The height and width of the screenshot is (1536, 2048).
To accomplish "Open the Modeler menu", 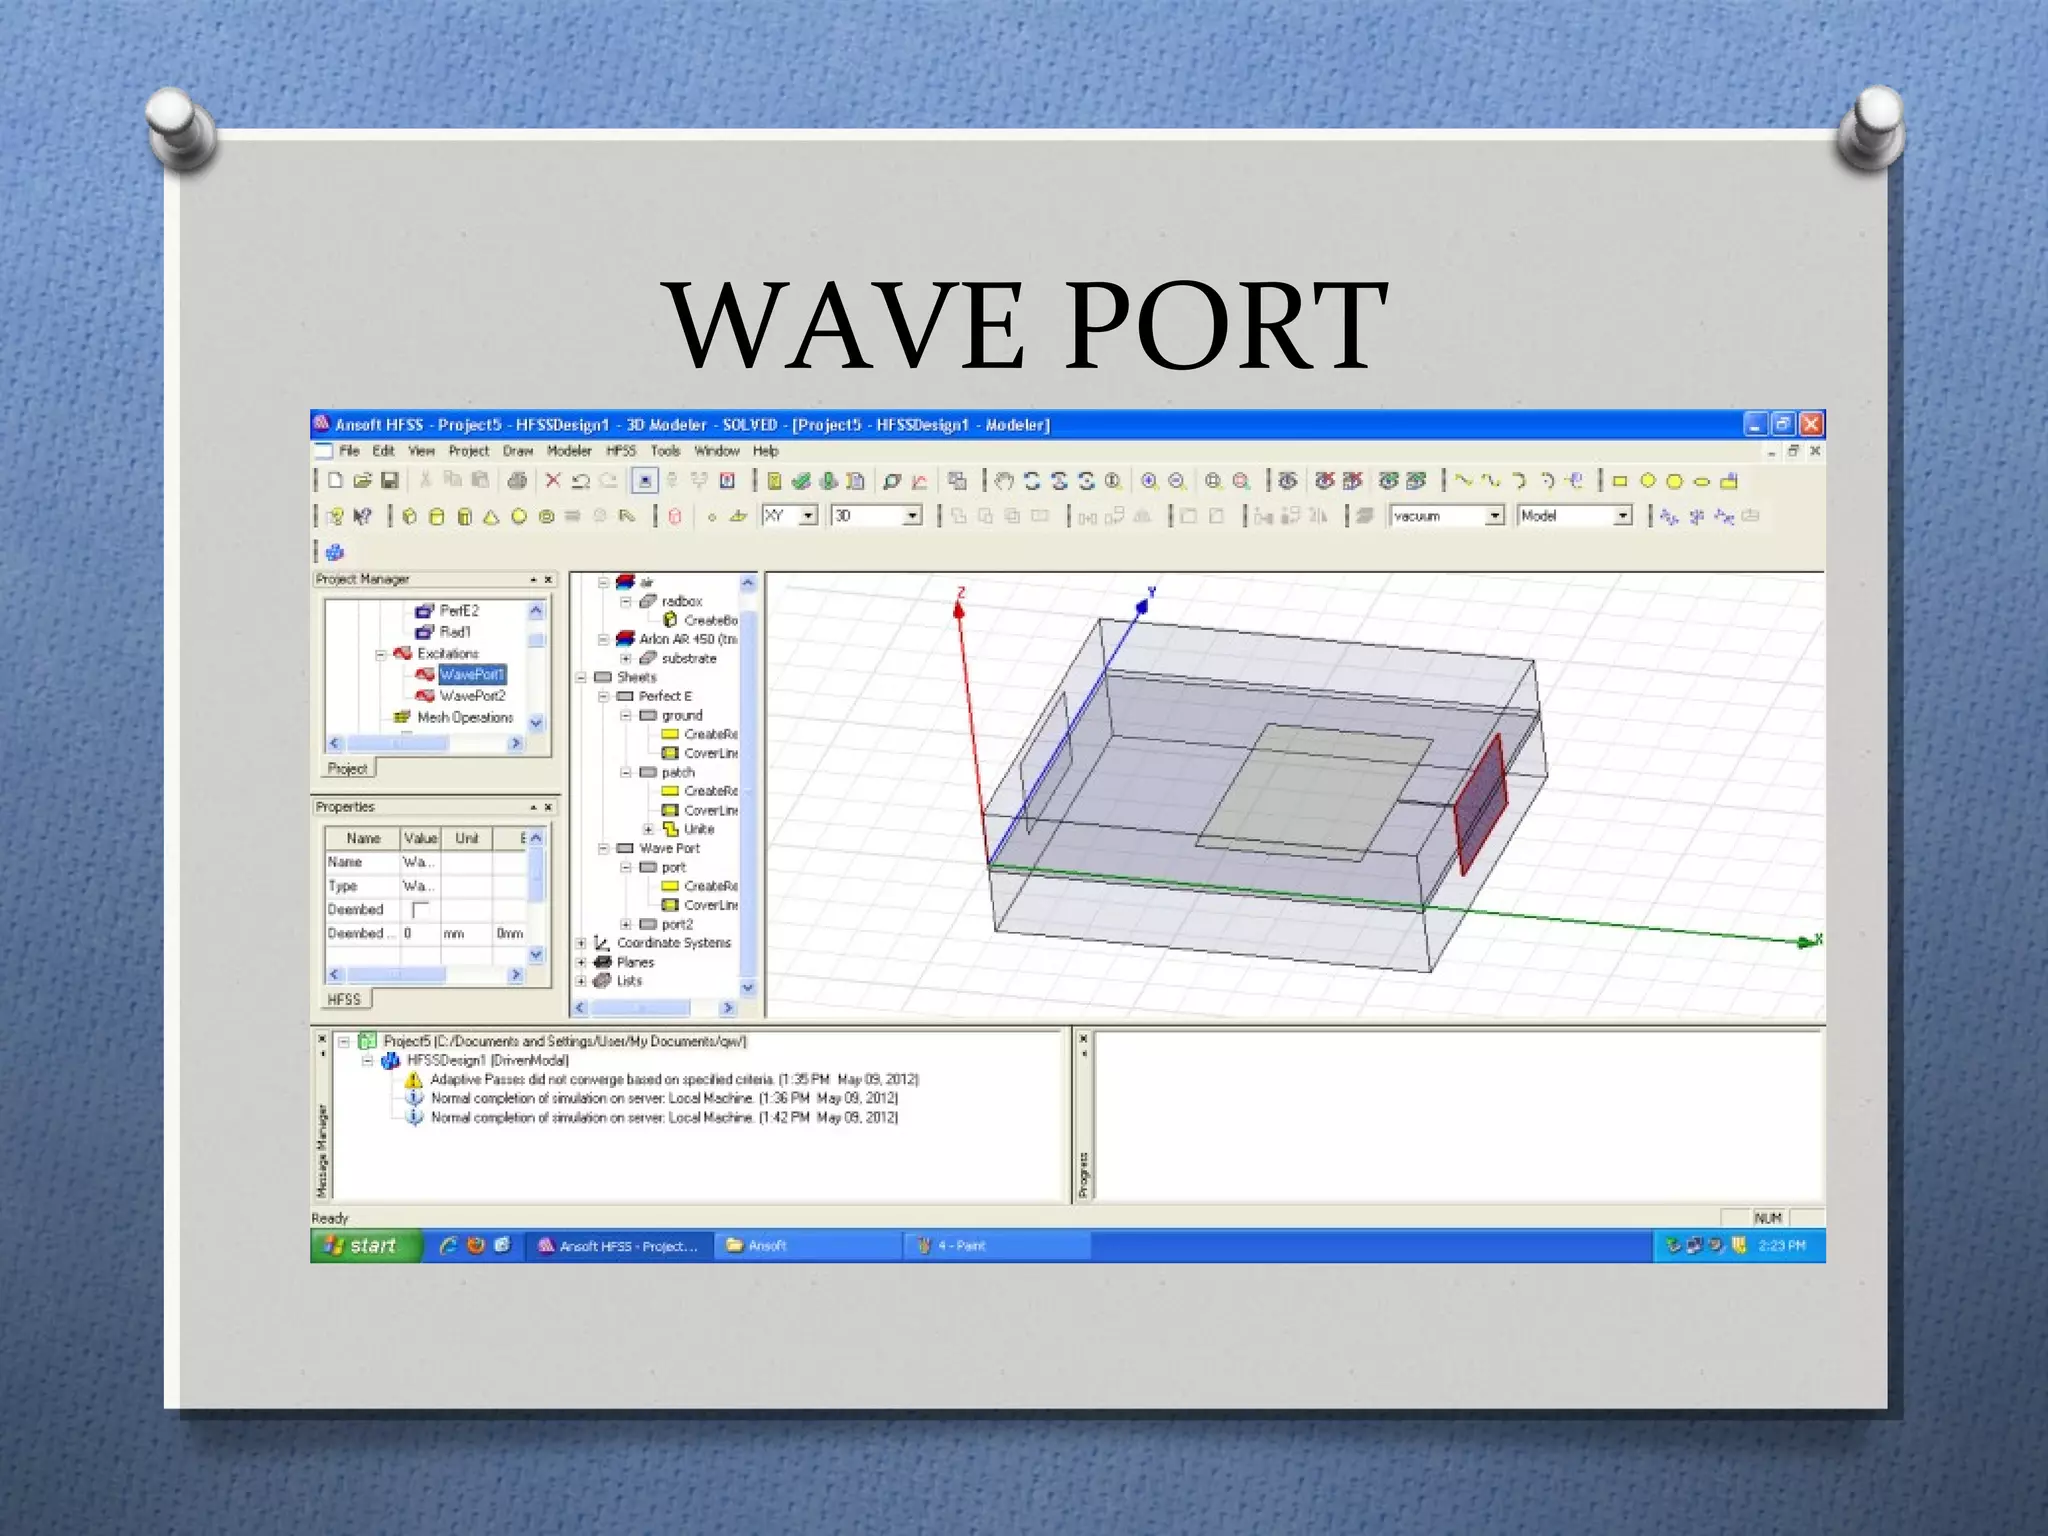I will click(569, 451).
